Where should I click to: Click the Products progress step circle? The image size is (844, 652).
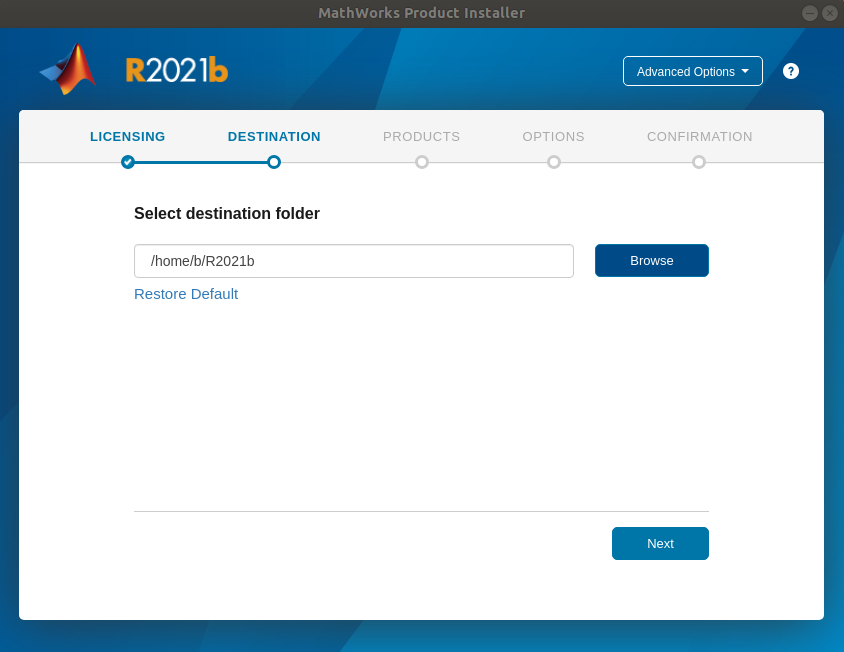click(x=422, y=162)
